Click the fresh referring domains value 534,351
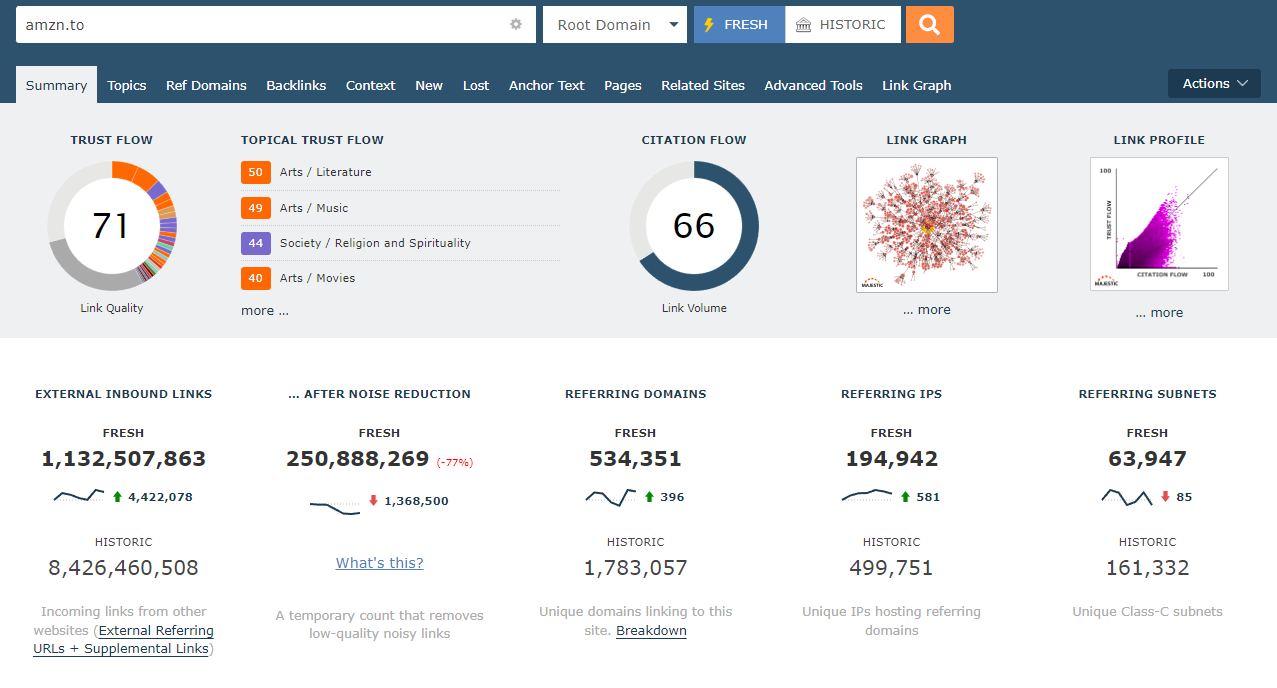Image resolution: width=1277 pixels, height=688 pixels. (x=636, y=459)
